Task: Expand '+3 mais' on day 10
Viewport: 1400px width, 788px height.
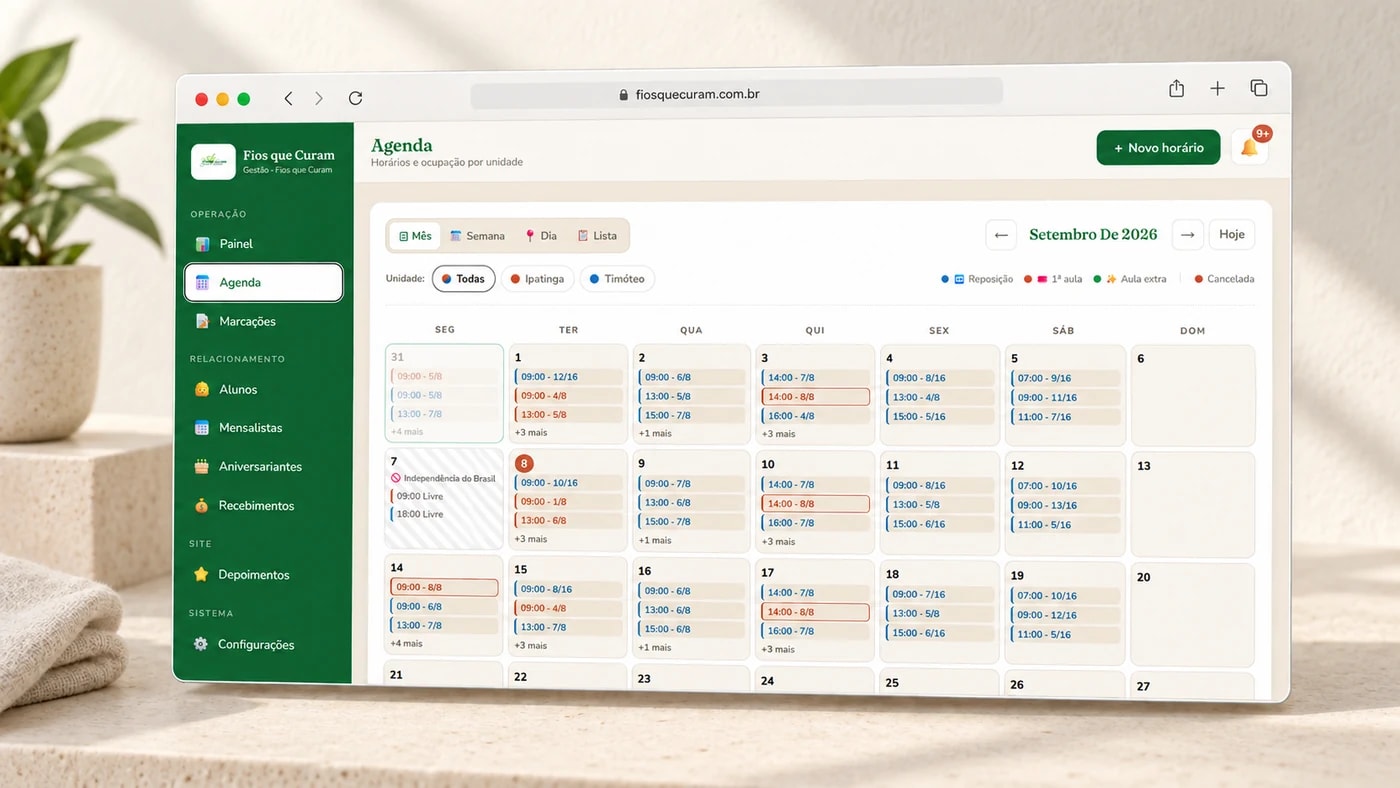Action: coord(778,541)
